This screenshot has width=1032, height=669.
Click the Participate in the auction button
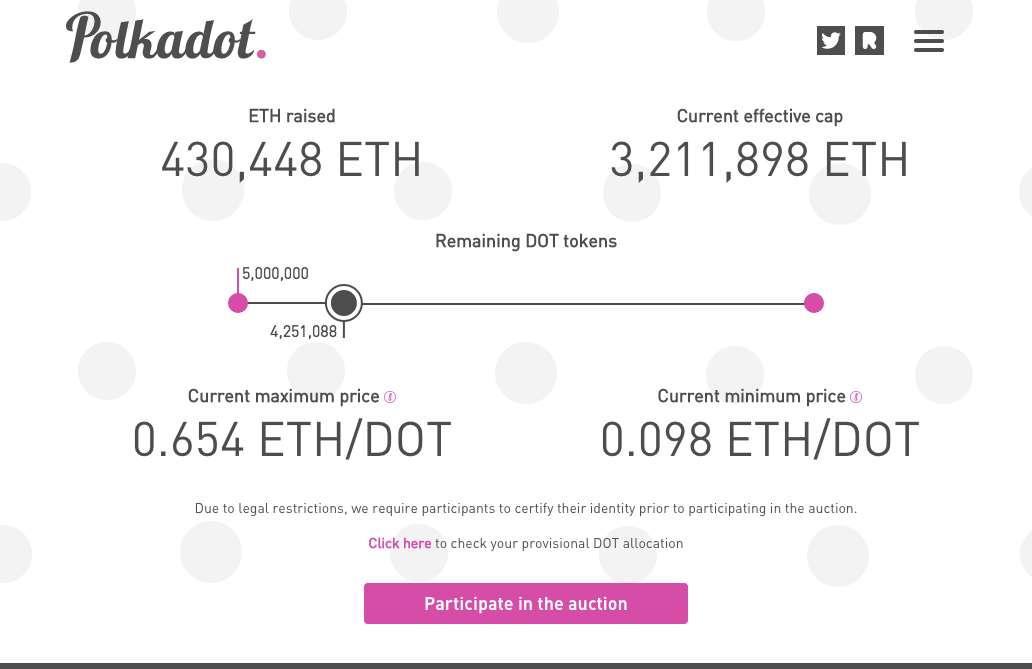coord(526,603)
